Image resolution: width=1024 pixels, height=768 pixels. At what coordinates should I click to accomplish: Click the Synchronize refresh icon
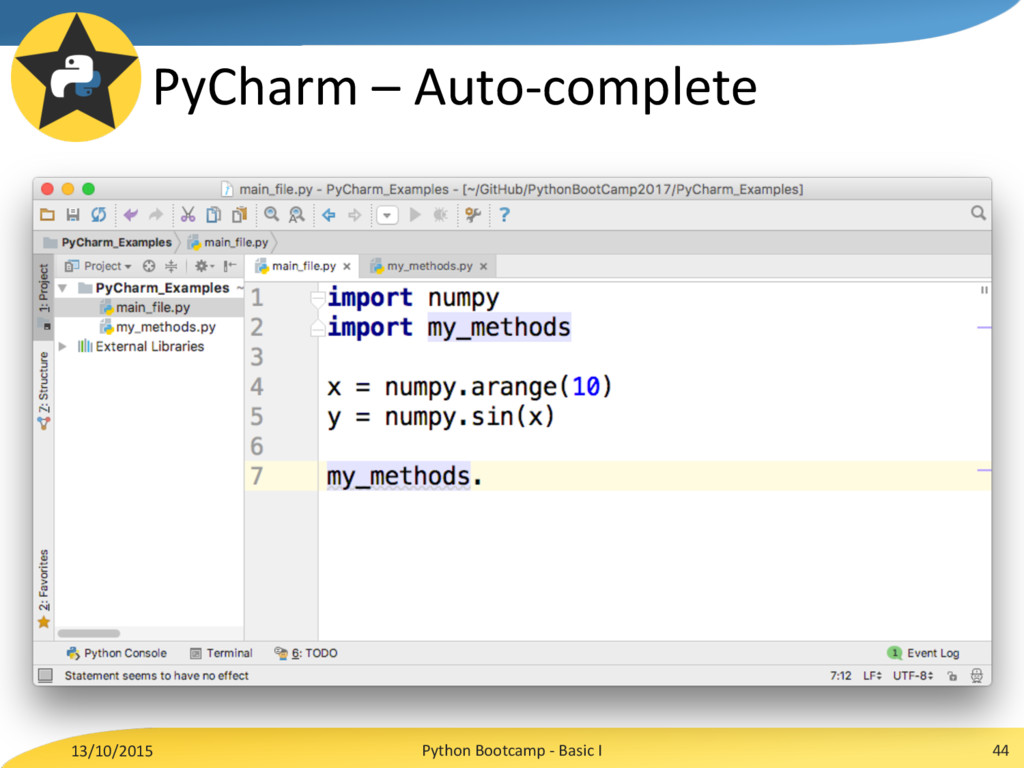(x=99, y=215)
